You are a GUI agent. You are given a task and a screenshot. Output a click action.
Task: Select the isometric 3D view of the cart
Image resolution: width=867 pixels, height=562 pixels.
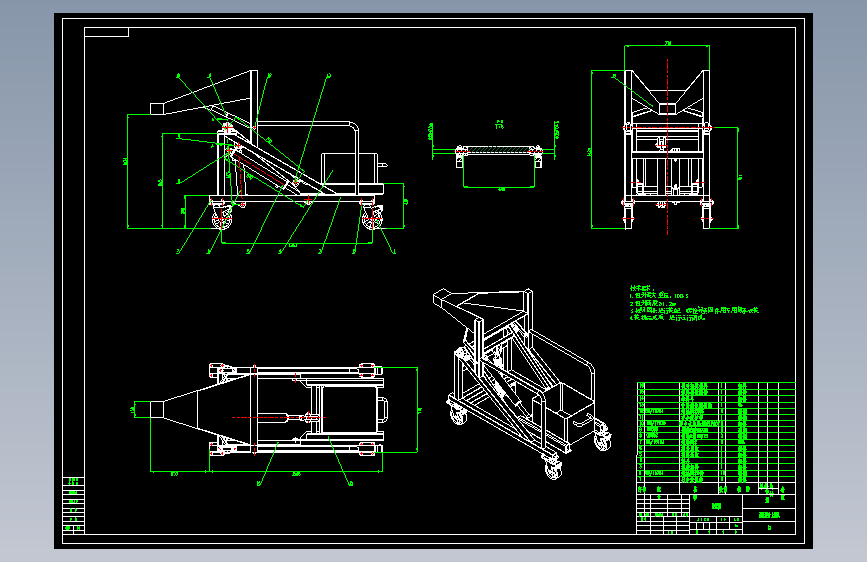click(523, 383)
